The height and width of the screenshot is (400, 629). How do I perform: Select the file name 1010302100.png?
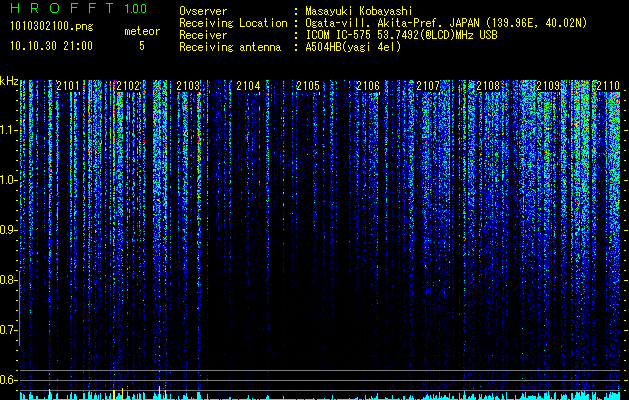[x=52, y=26]
